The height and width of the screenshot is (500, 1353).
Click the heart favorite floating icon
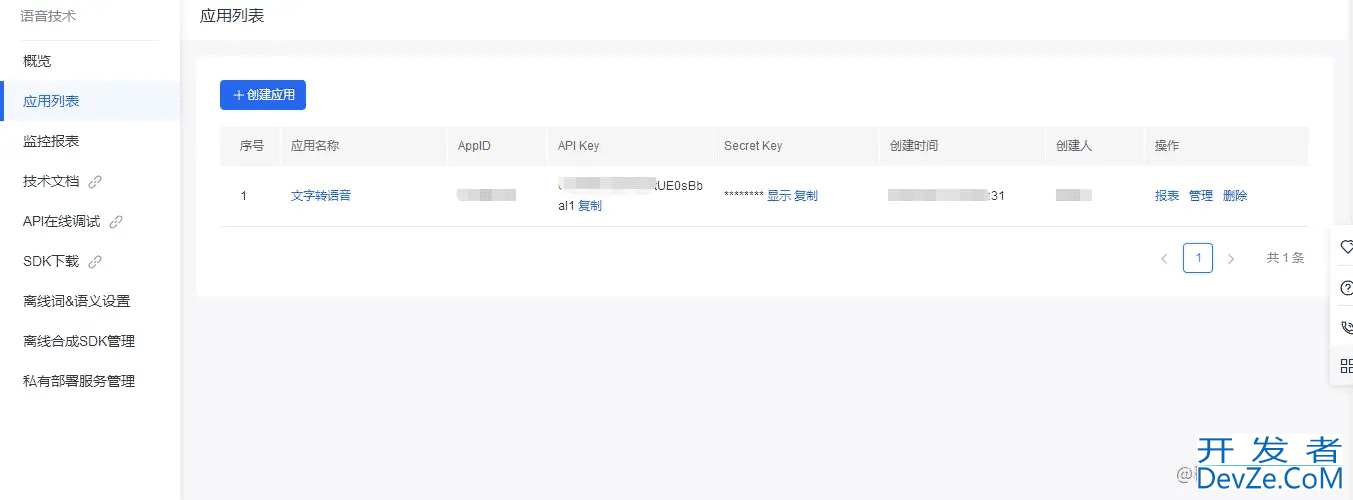coord(1345,247)
